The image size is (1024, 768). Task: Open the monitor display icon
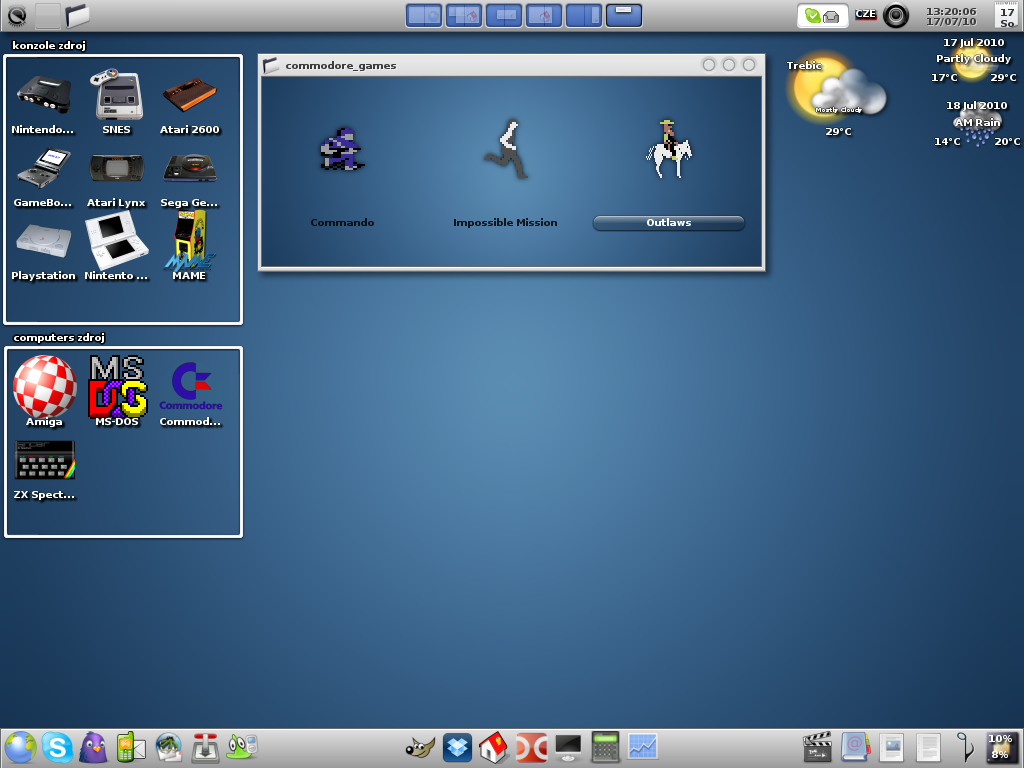point(568,748)
